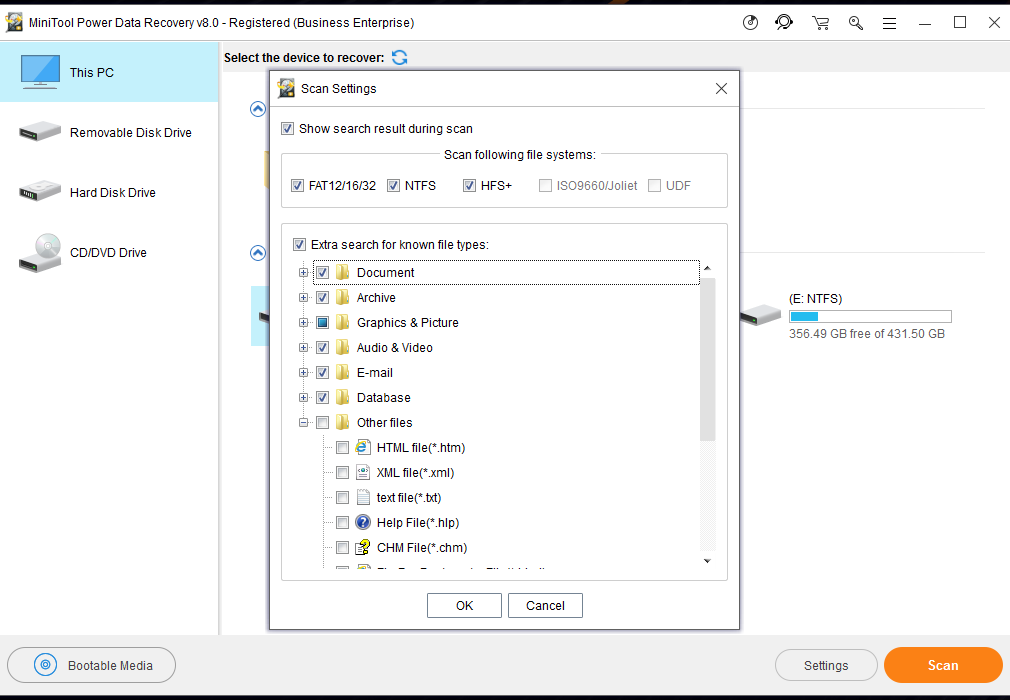Image resolution: width=1010 pixels, height=700 pixels.
Task: Close the Scan Settings dialog
Action: pos(721,89)
